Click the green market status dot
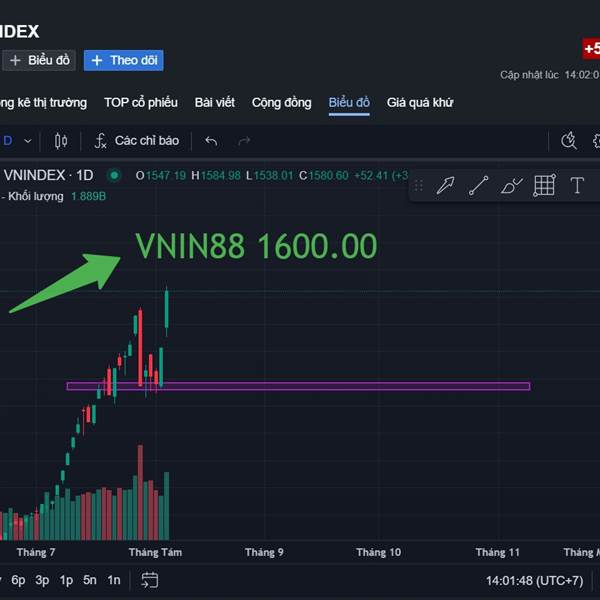Image resolution: width=600 pixels, height=600 pixels. tap(114, 176)
